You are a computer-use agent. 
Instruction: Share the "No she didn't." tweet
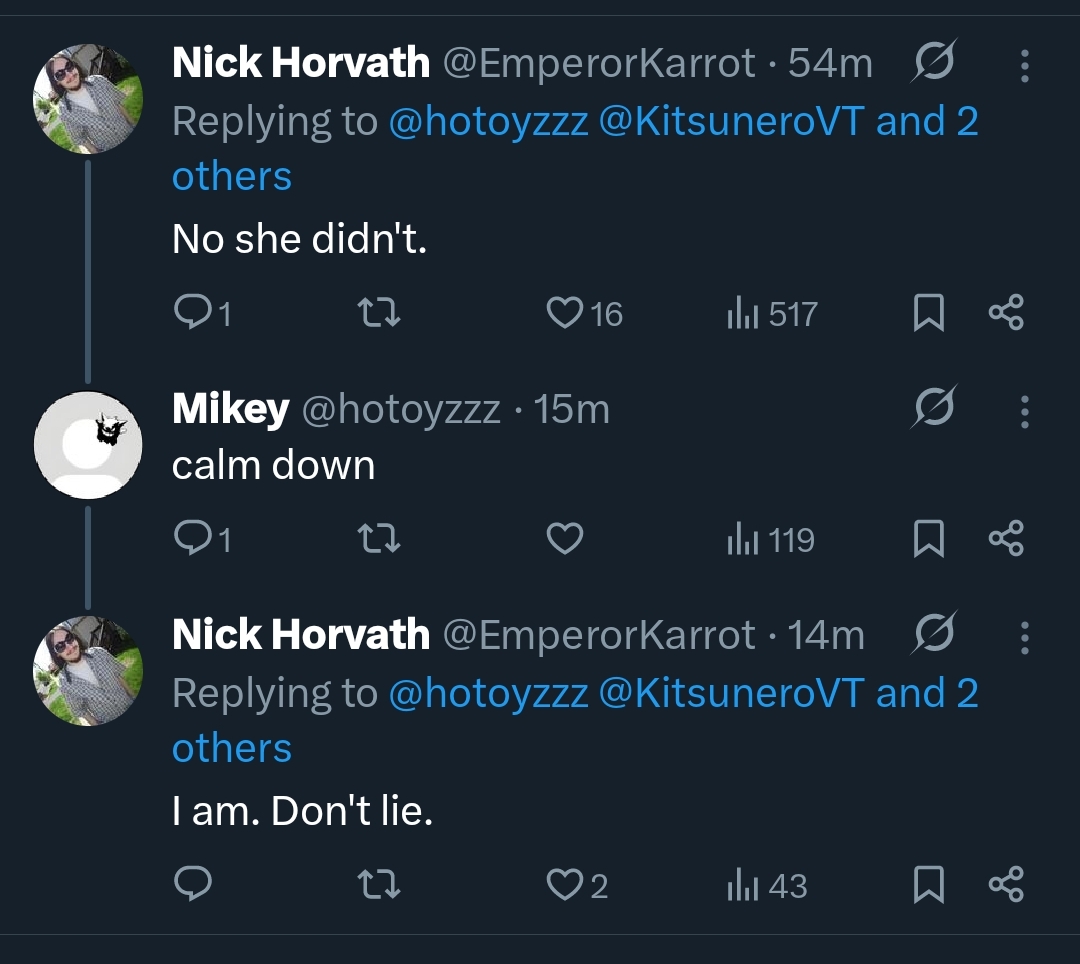coord(1005,314)
